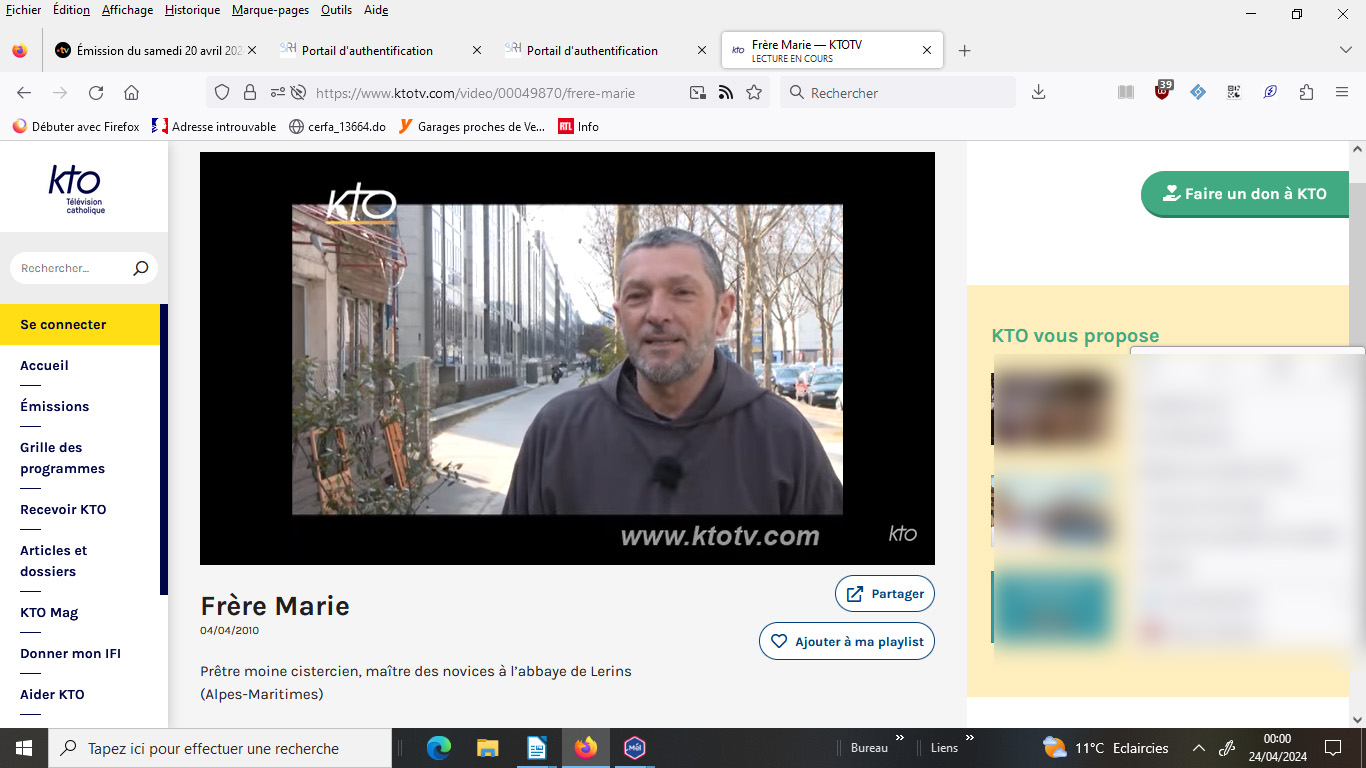The height and width of the screenshot is (768, 1366).
Task: Open the Firefox application hamburger menu
Action: click(1342, 92)
